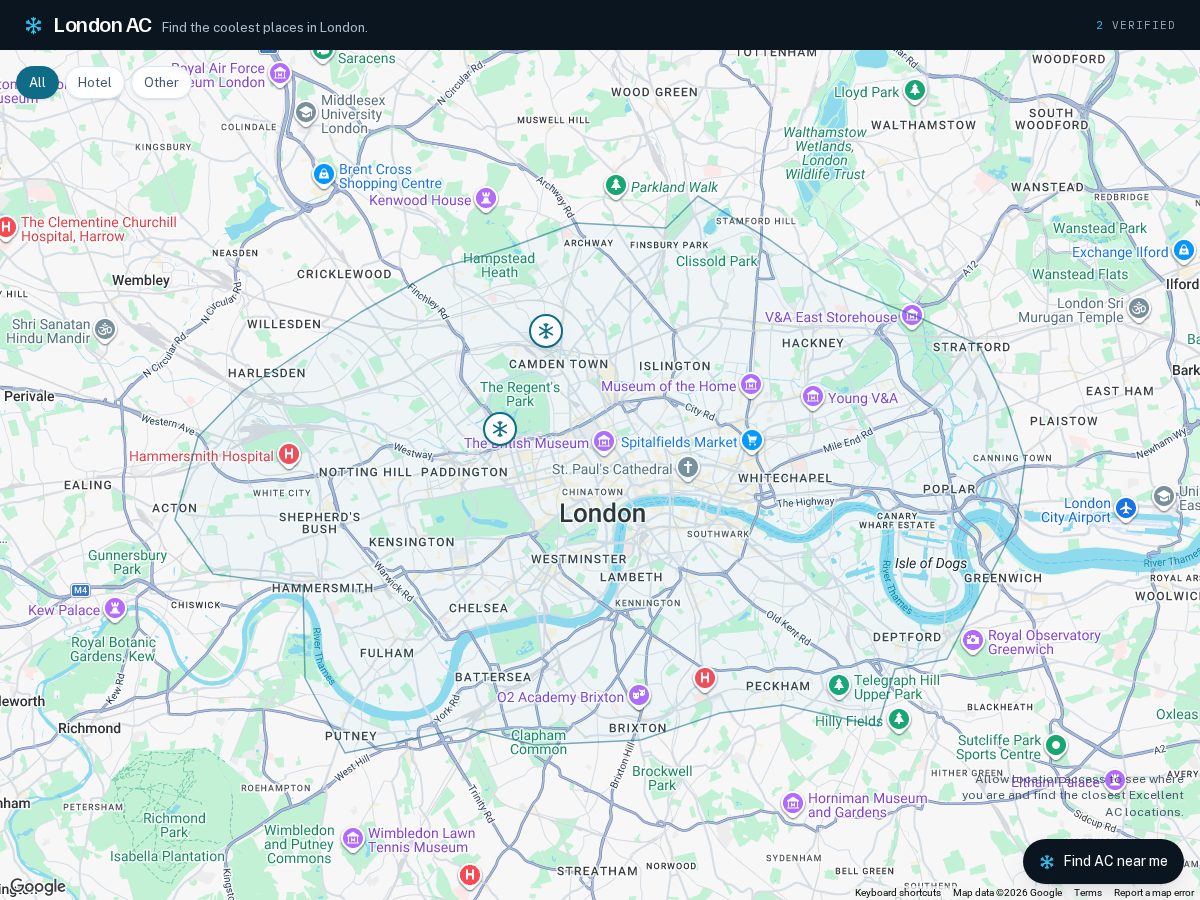Image resolution: width=1200 pixels, height=900 pixels.
Task: Click the hospital marker near Peckham
Action: coord(705,679)
